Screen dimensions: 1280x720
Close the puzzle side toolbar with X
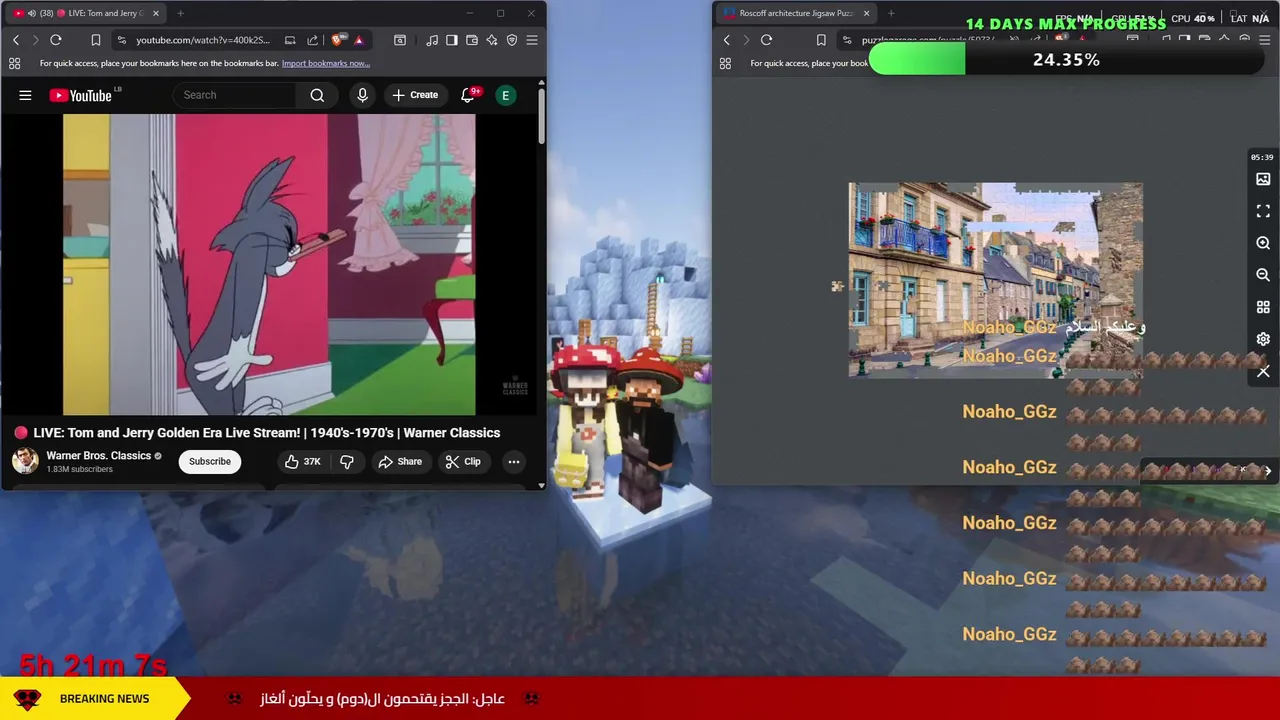(x=1263, y=371)
